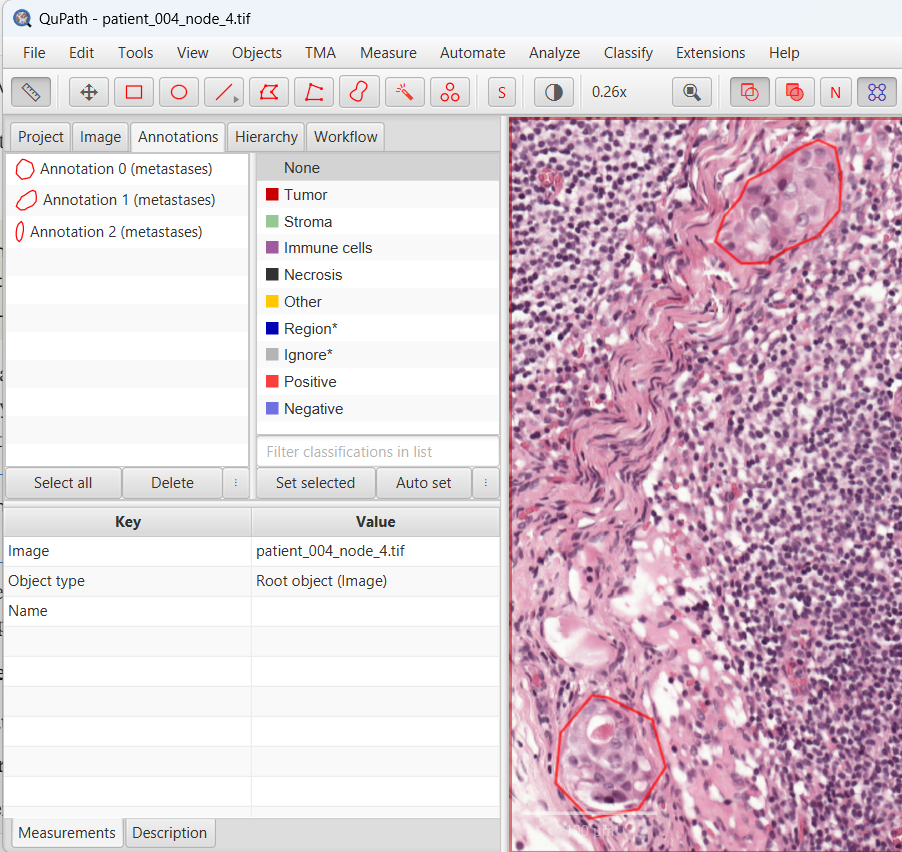Select the Polygon annotation tool
Image resolution: width=902 pixels, height=852 pixels.
(269, 92)
